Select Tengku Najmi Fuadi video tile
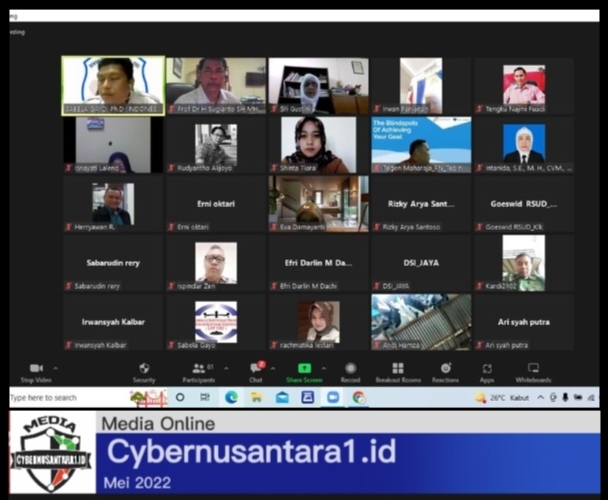The image size is (608, 500). point(524,86)
